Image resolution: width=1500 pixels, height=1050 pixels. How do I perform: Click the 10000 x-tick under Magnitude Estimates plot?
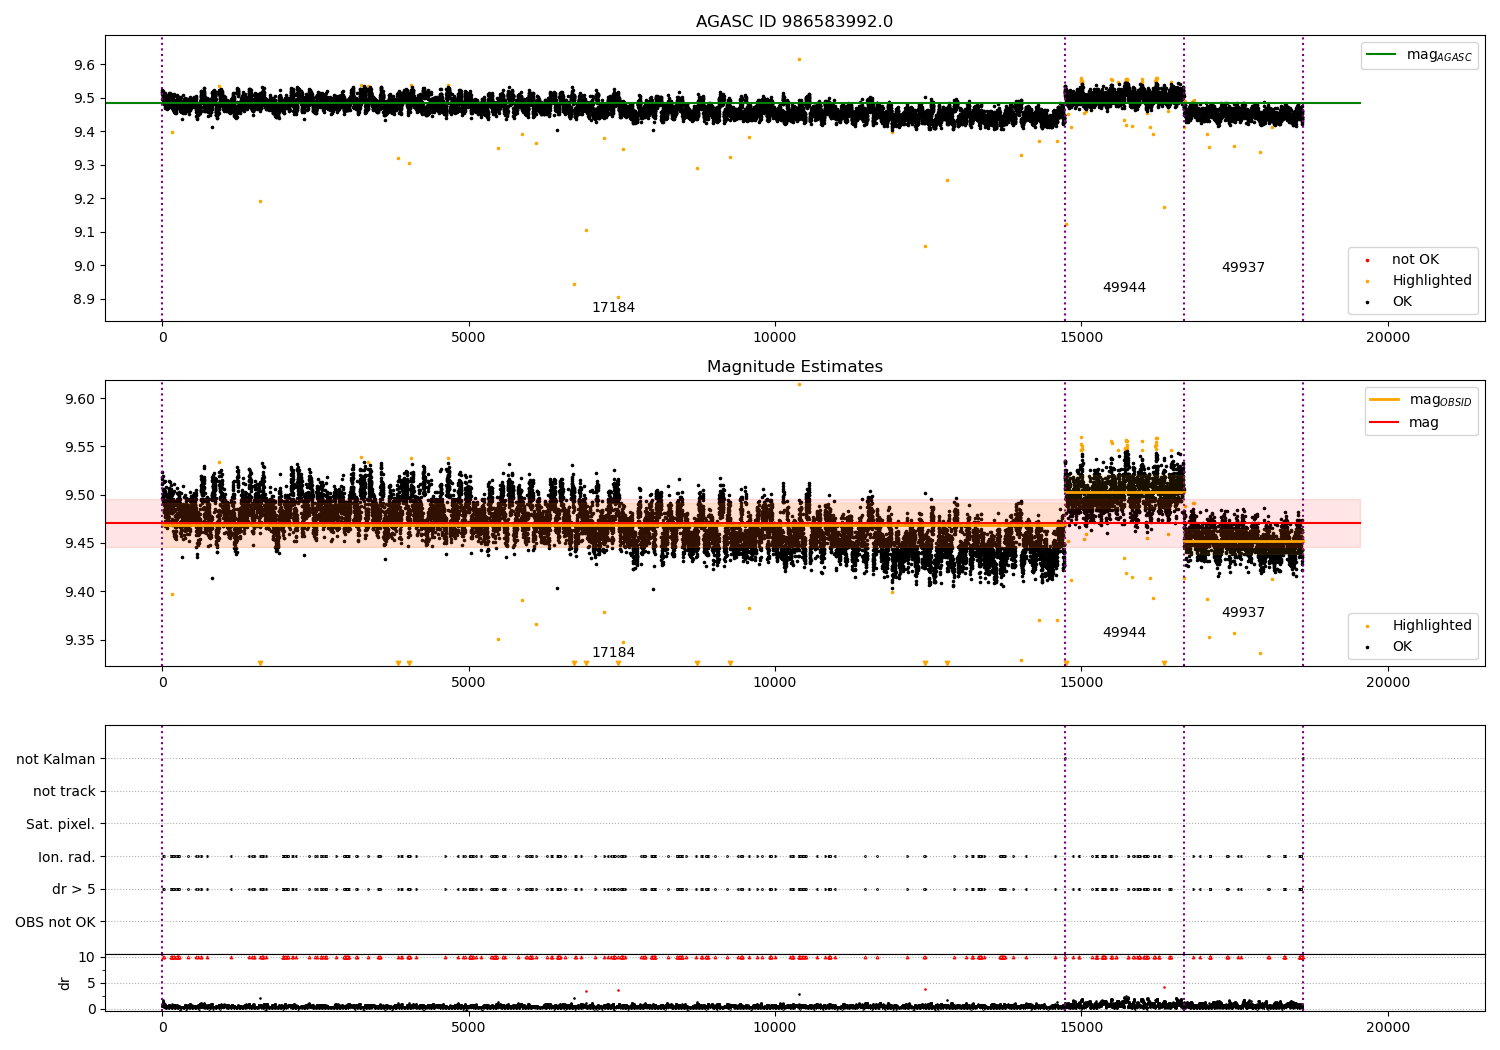pyautogui.click(x=775, y=683)
